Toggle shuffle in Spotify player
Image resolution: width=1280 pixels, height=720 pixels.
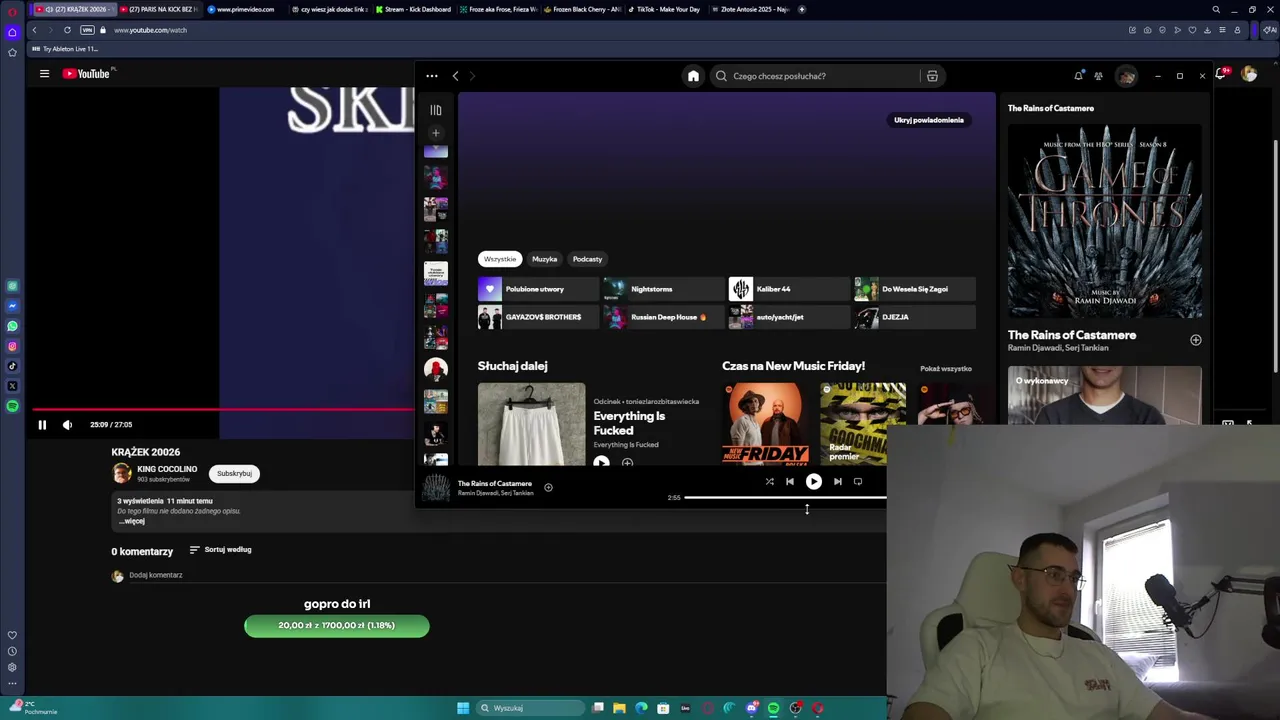(769, 482)
